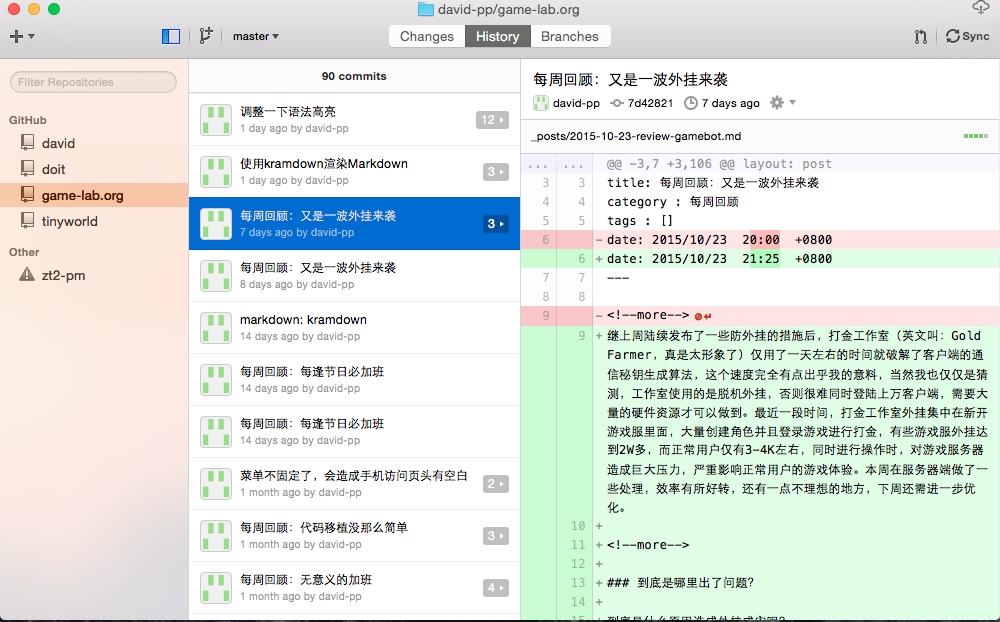
Task: Expand the gear dropdown arrow
Action: 790,102
